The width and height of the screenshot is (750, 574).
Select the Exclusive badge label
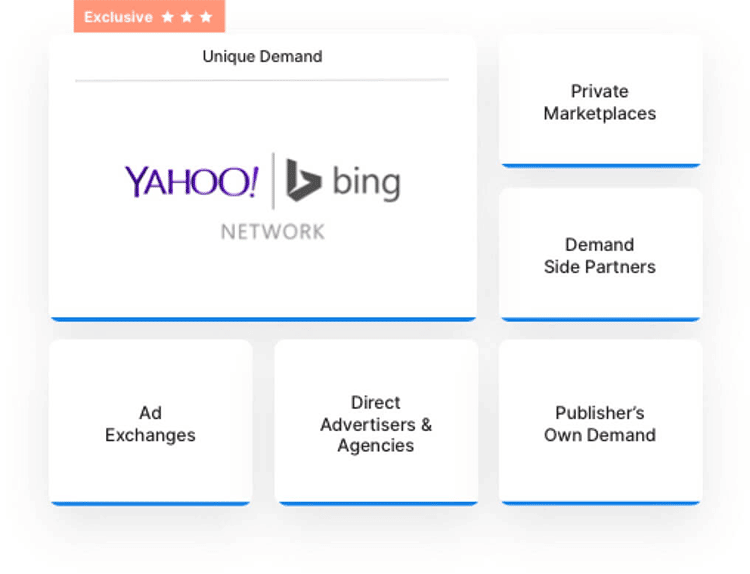[118, 17]
